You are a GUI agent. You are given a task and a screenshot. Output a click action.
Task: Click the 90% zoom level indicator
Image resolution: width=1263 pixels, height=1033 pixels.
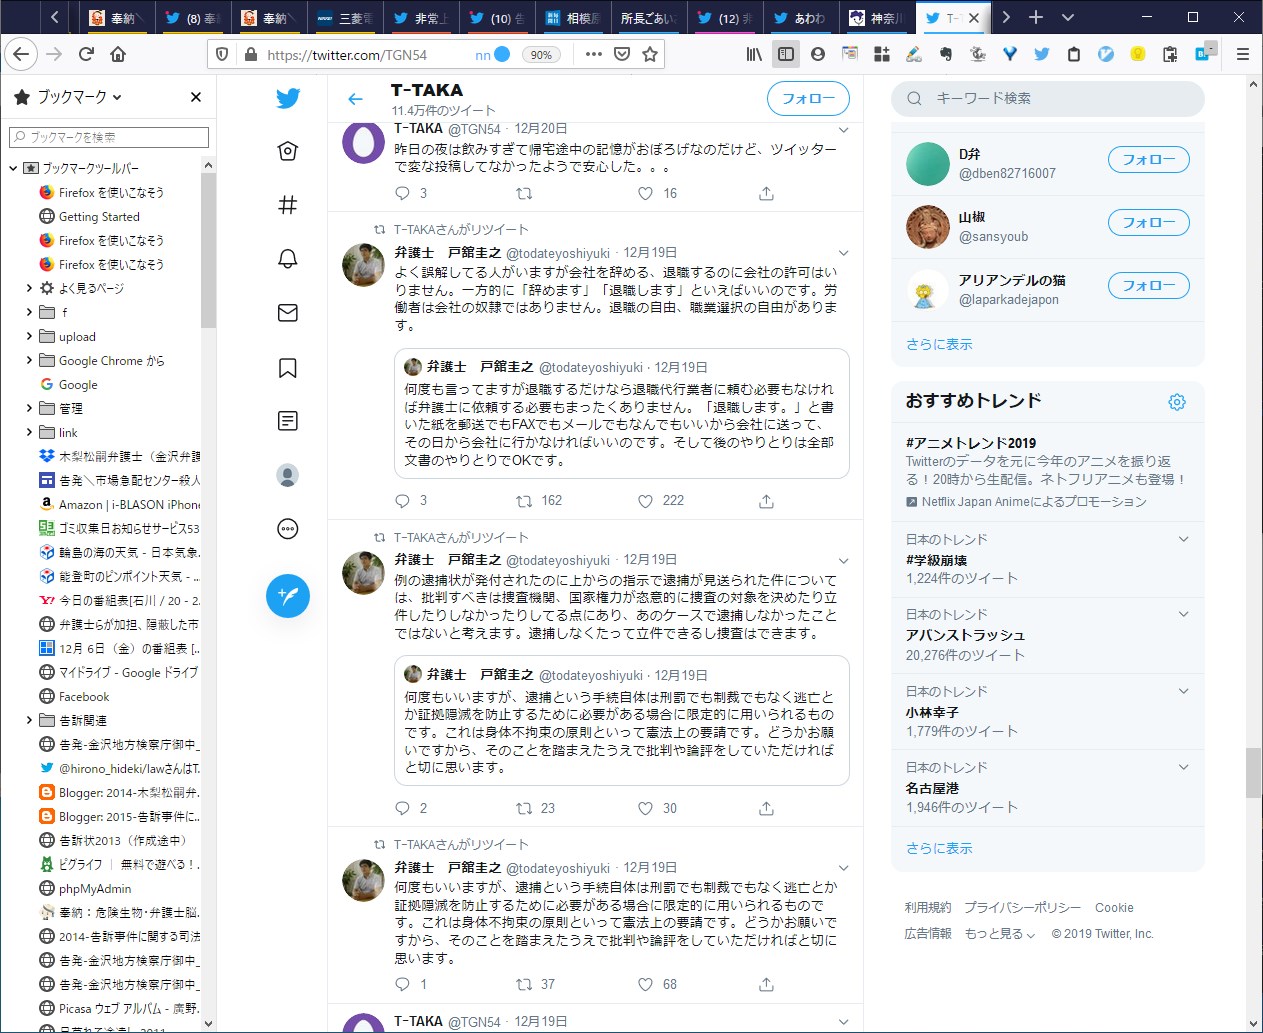[x=541, y=55]
